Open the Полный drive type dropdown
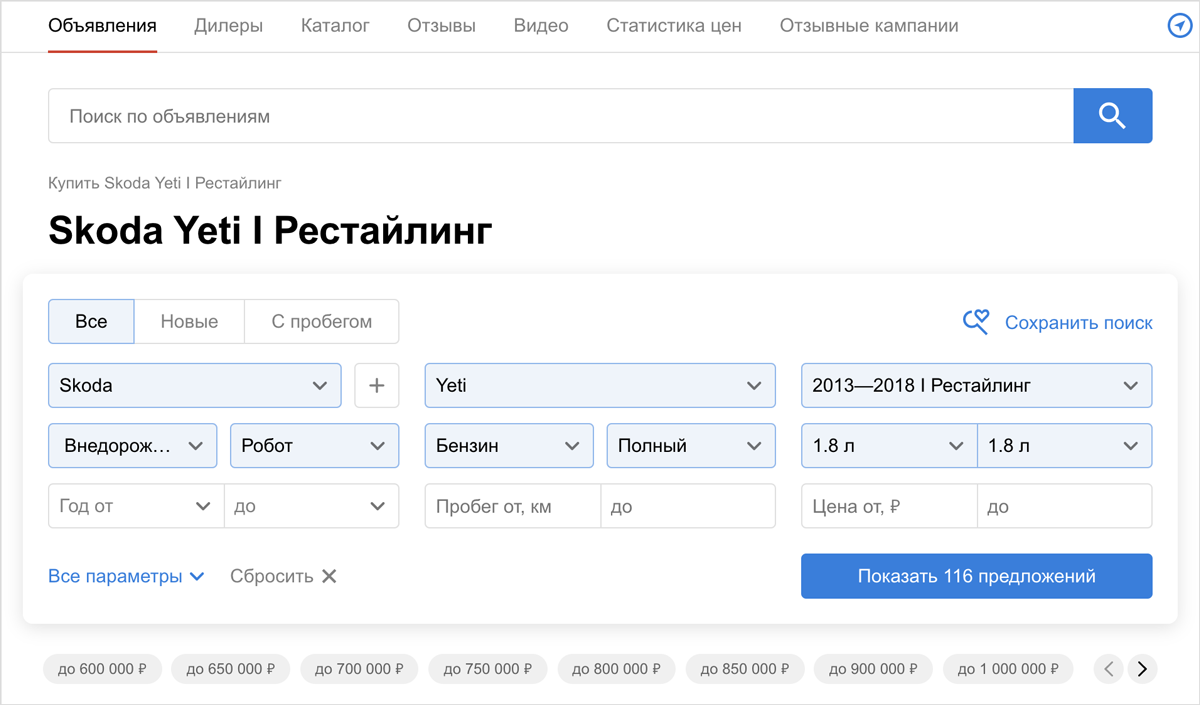The height and width of the screenshot is (705, 1200). coord(691,446)
